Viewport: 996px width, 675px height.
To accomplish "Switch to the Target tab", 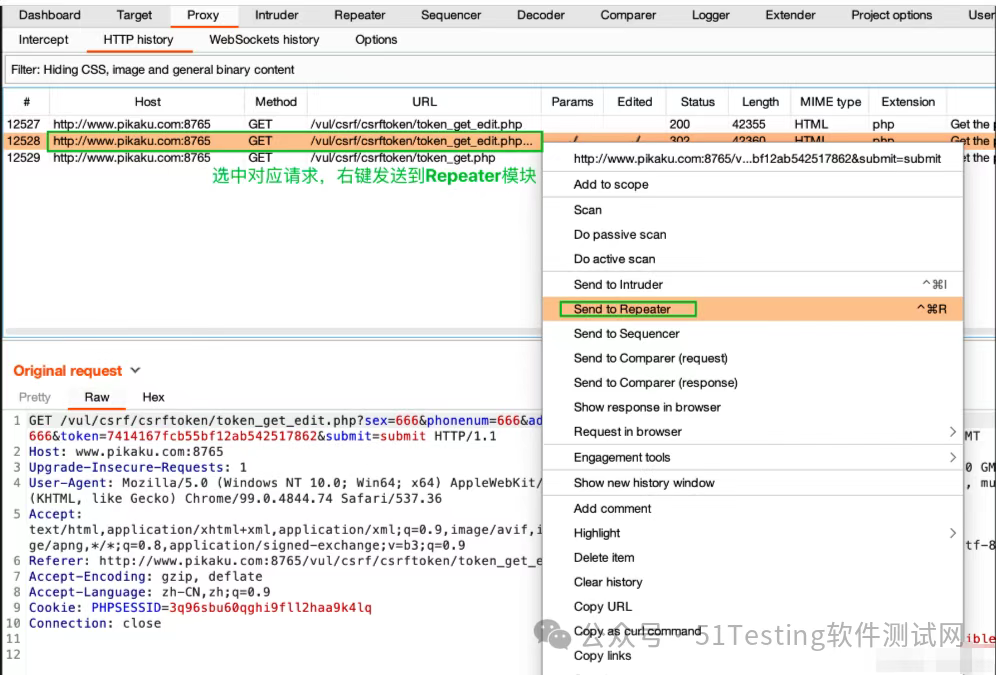I will 134,15.
